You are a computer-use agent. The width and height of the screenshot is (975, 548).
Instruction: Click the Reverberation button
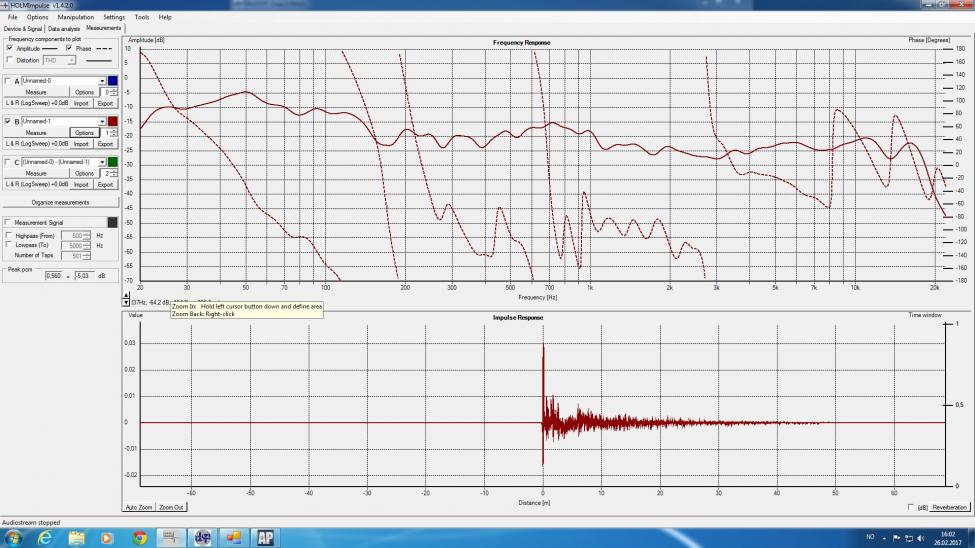pyautogui.click(x=950, y=508)
